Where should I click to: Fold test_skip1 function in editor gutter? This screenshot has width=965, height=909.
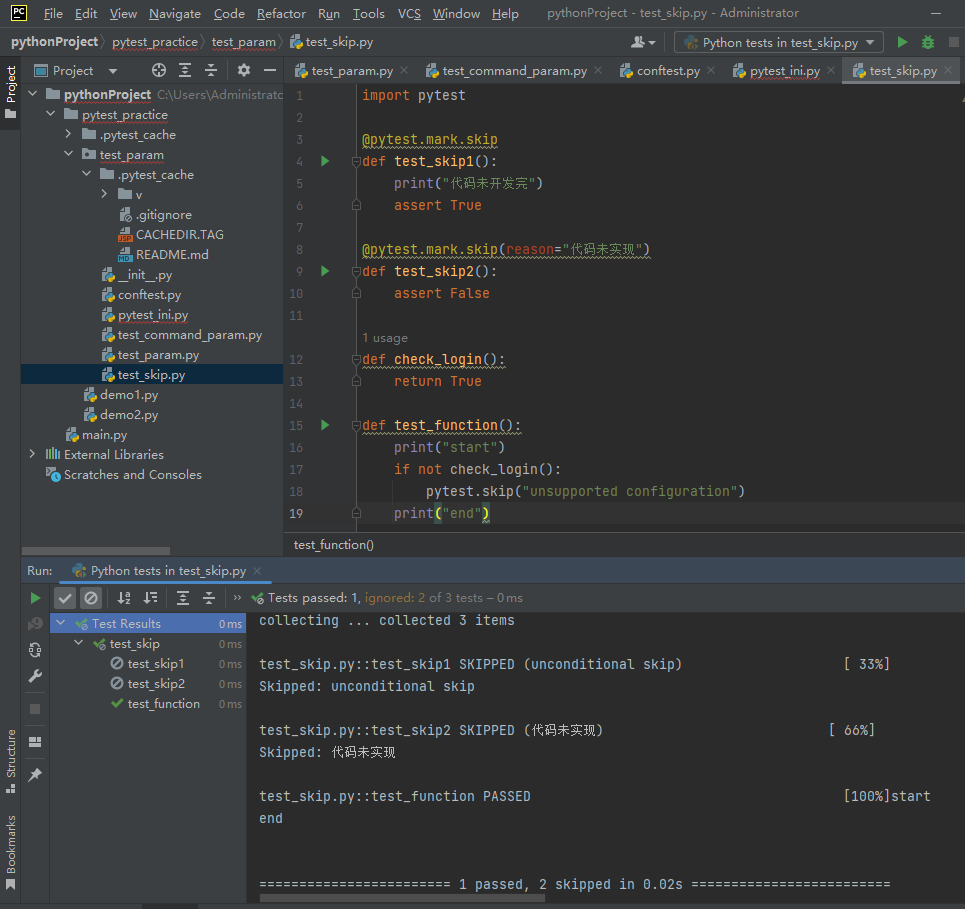[x=356, y=161]
